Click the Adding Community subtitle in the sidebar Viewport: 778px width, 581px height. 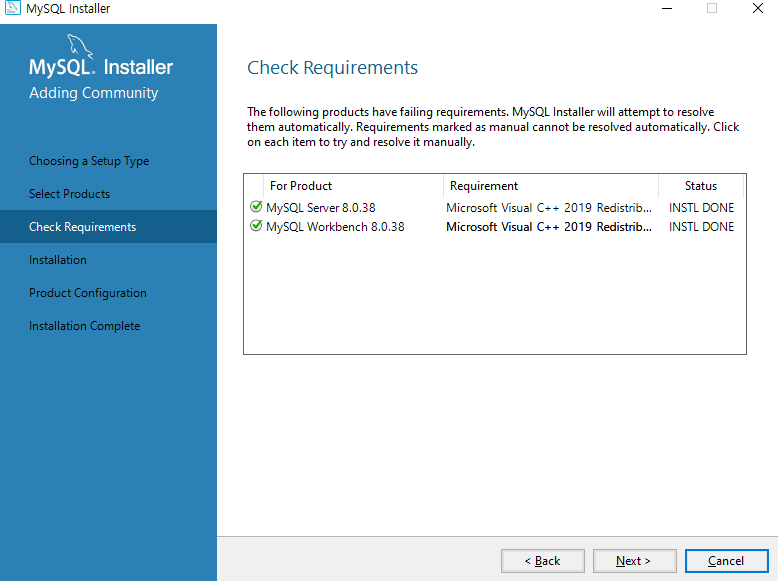(x=93, y=93)
